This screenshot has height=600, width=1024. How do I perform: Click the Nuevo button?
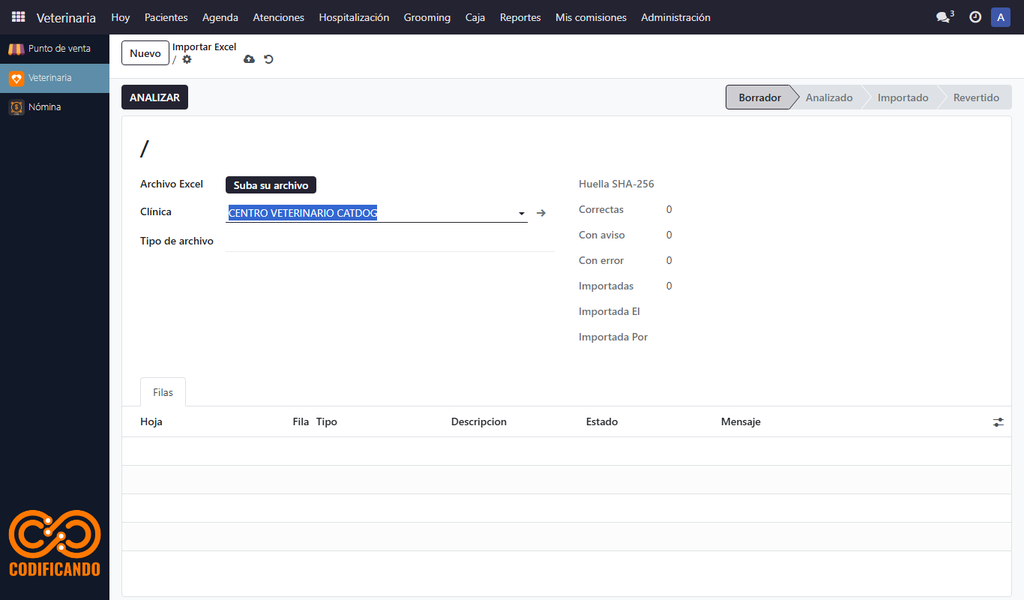pos(145,54)
